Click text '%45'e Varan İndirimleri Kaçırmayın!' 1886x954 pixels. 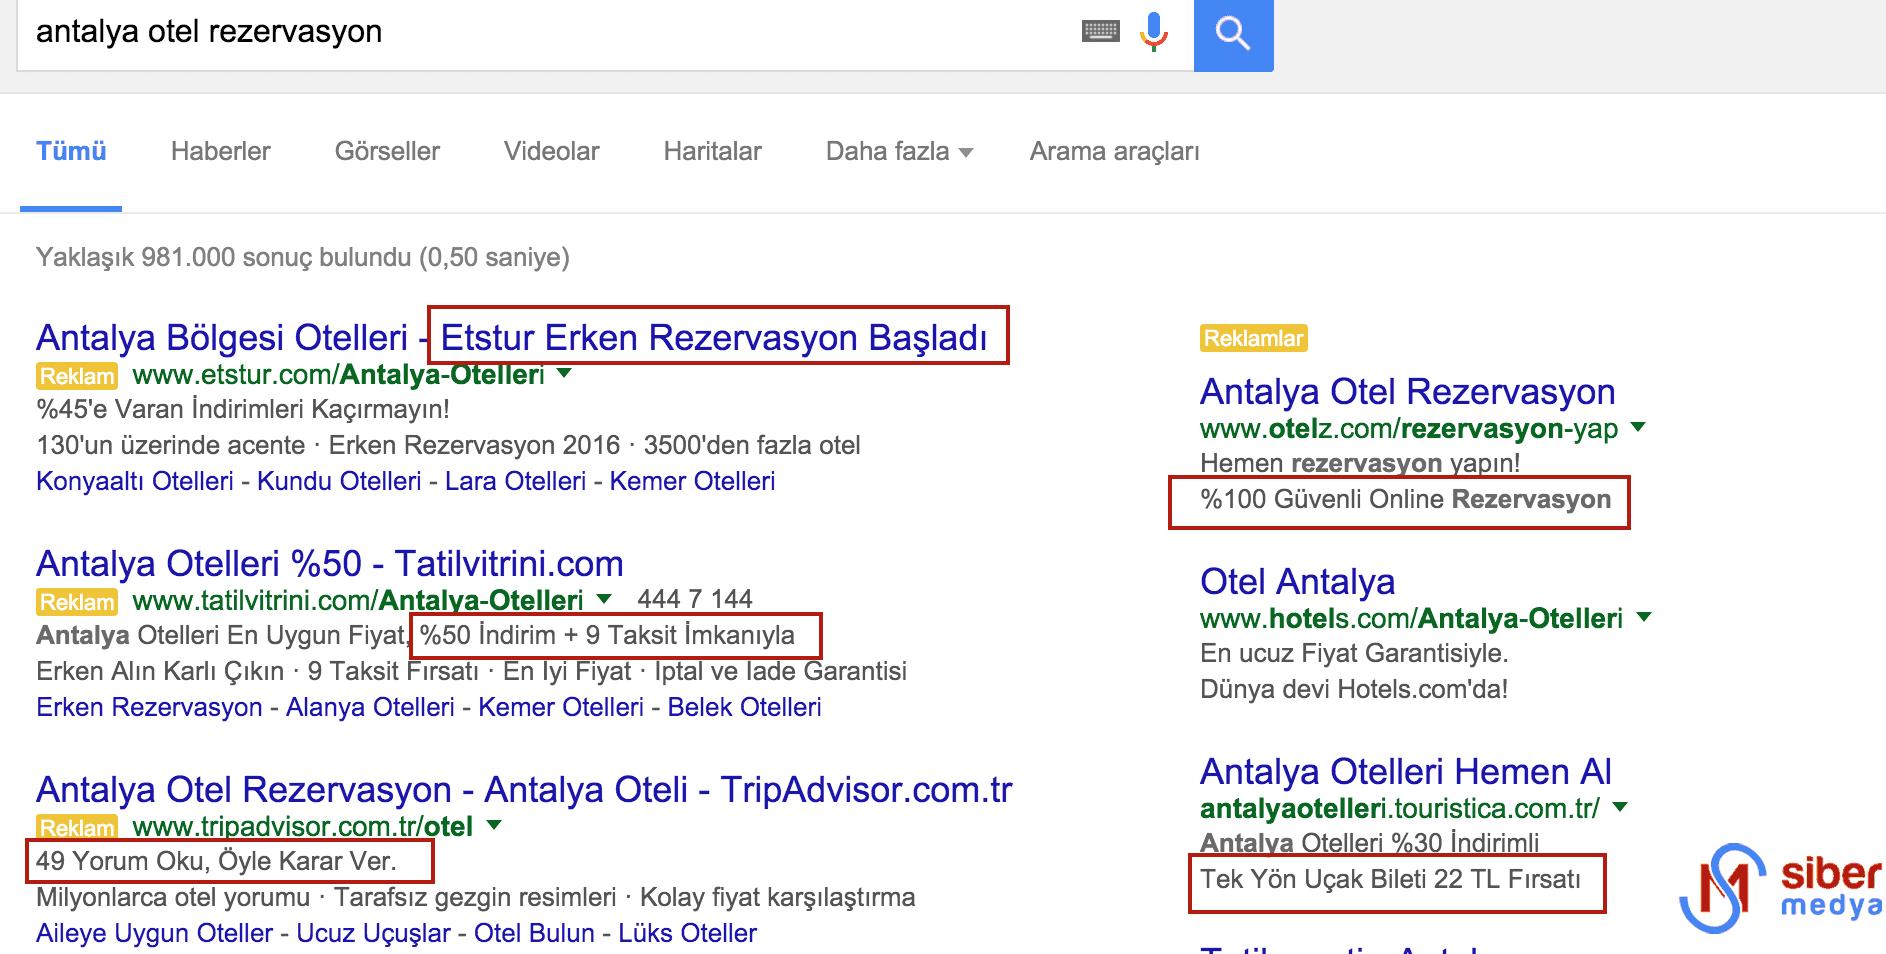pyautogui.click(x=242, y=409)
